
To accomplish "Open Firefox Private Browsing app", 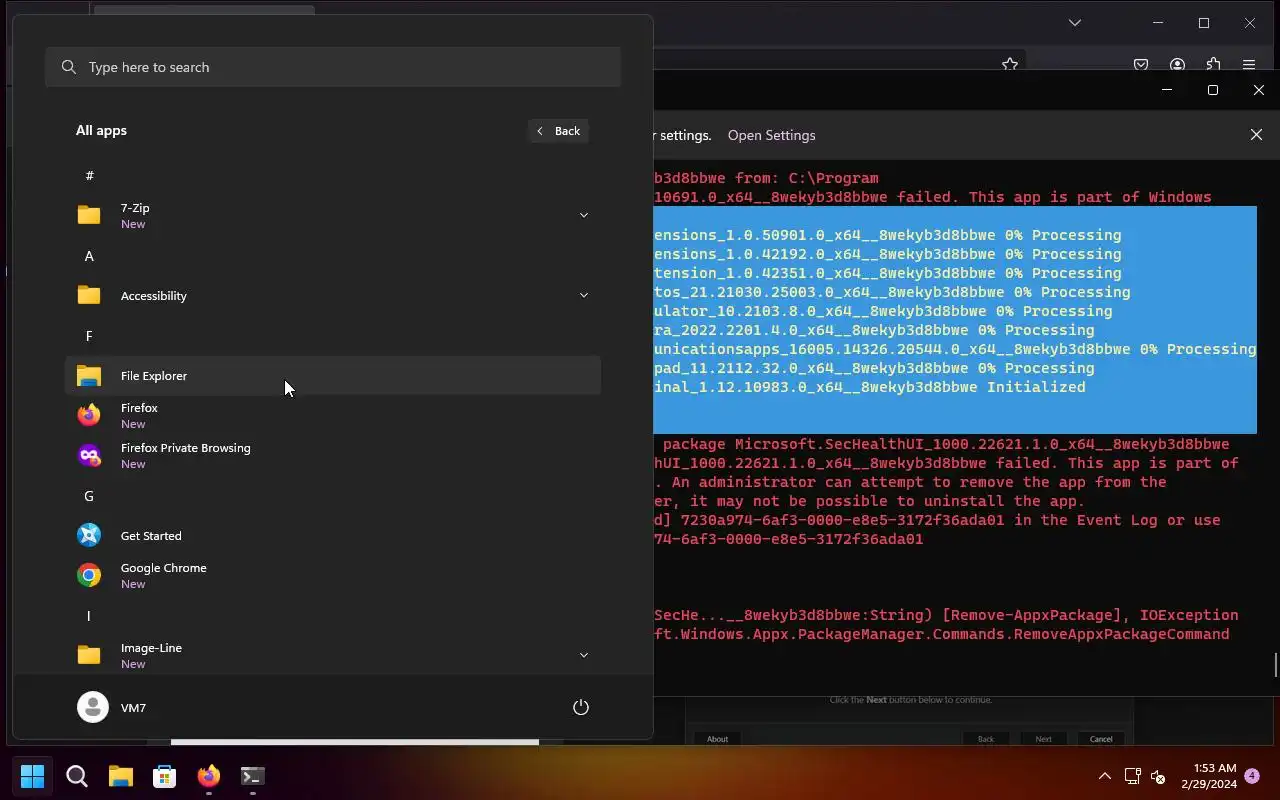I will (332, 455).
